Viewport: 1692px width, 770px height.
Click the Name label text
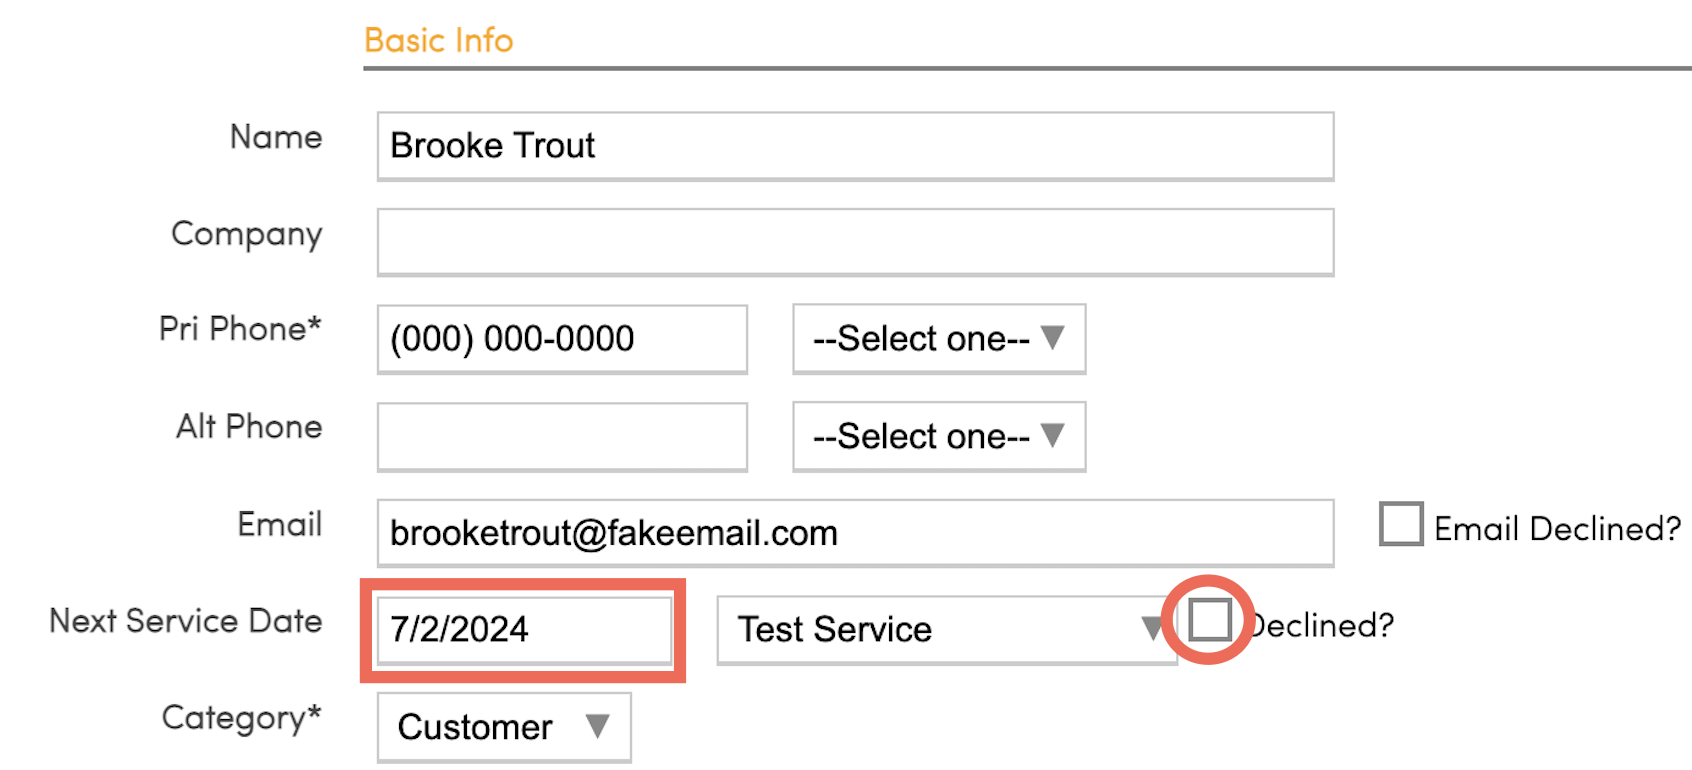pos(276,137)
